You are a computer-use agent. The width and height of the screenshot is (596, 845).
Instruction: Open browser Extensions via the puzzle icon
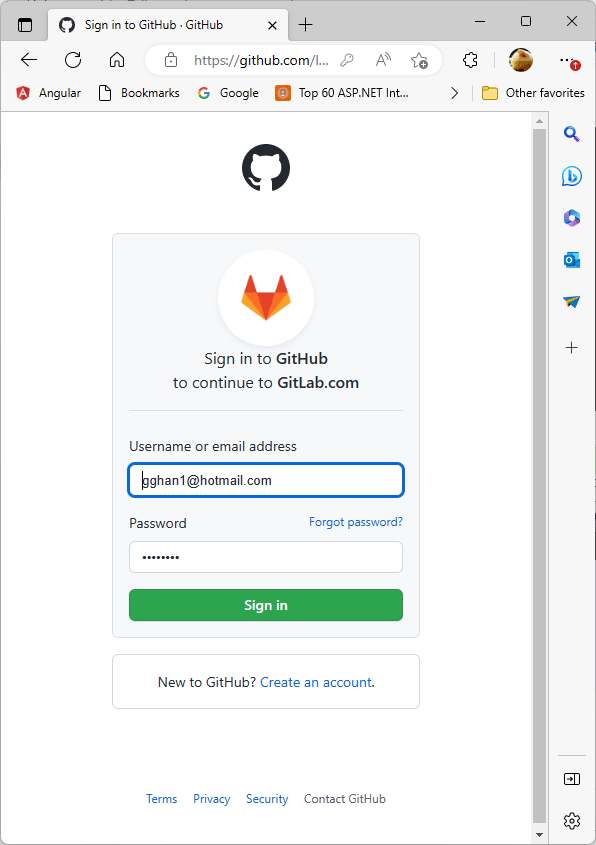point(470,60)
